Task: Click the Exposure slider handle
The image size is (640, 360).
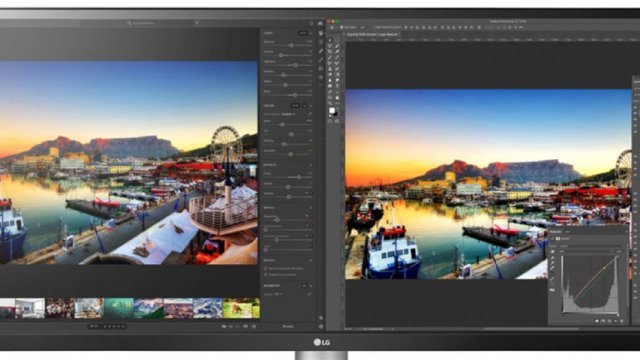Action: (291, 45)
